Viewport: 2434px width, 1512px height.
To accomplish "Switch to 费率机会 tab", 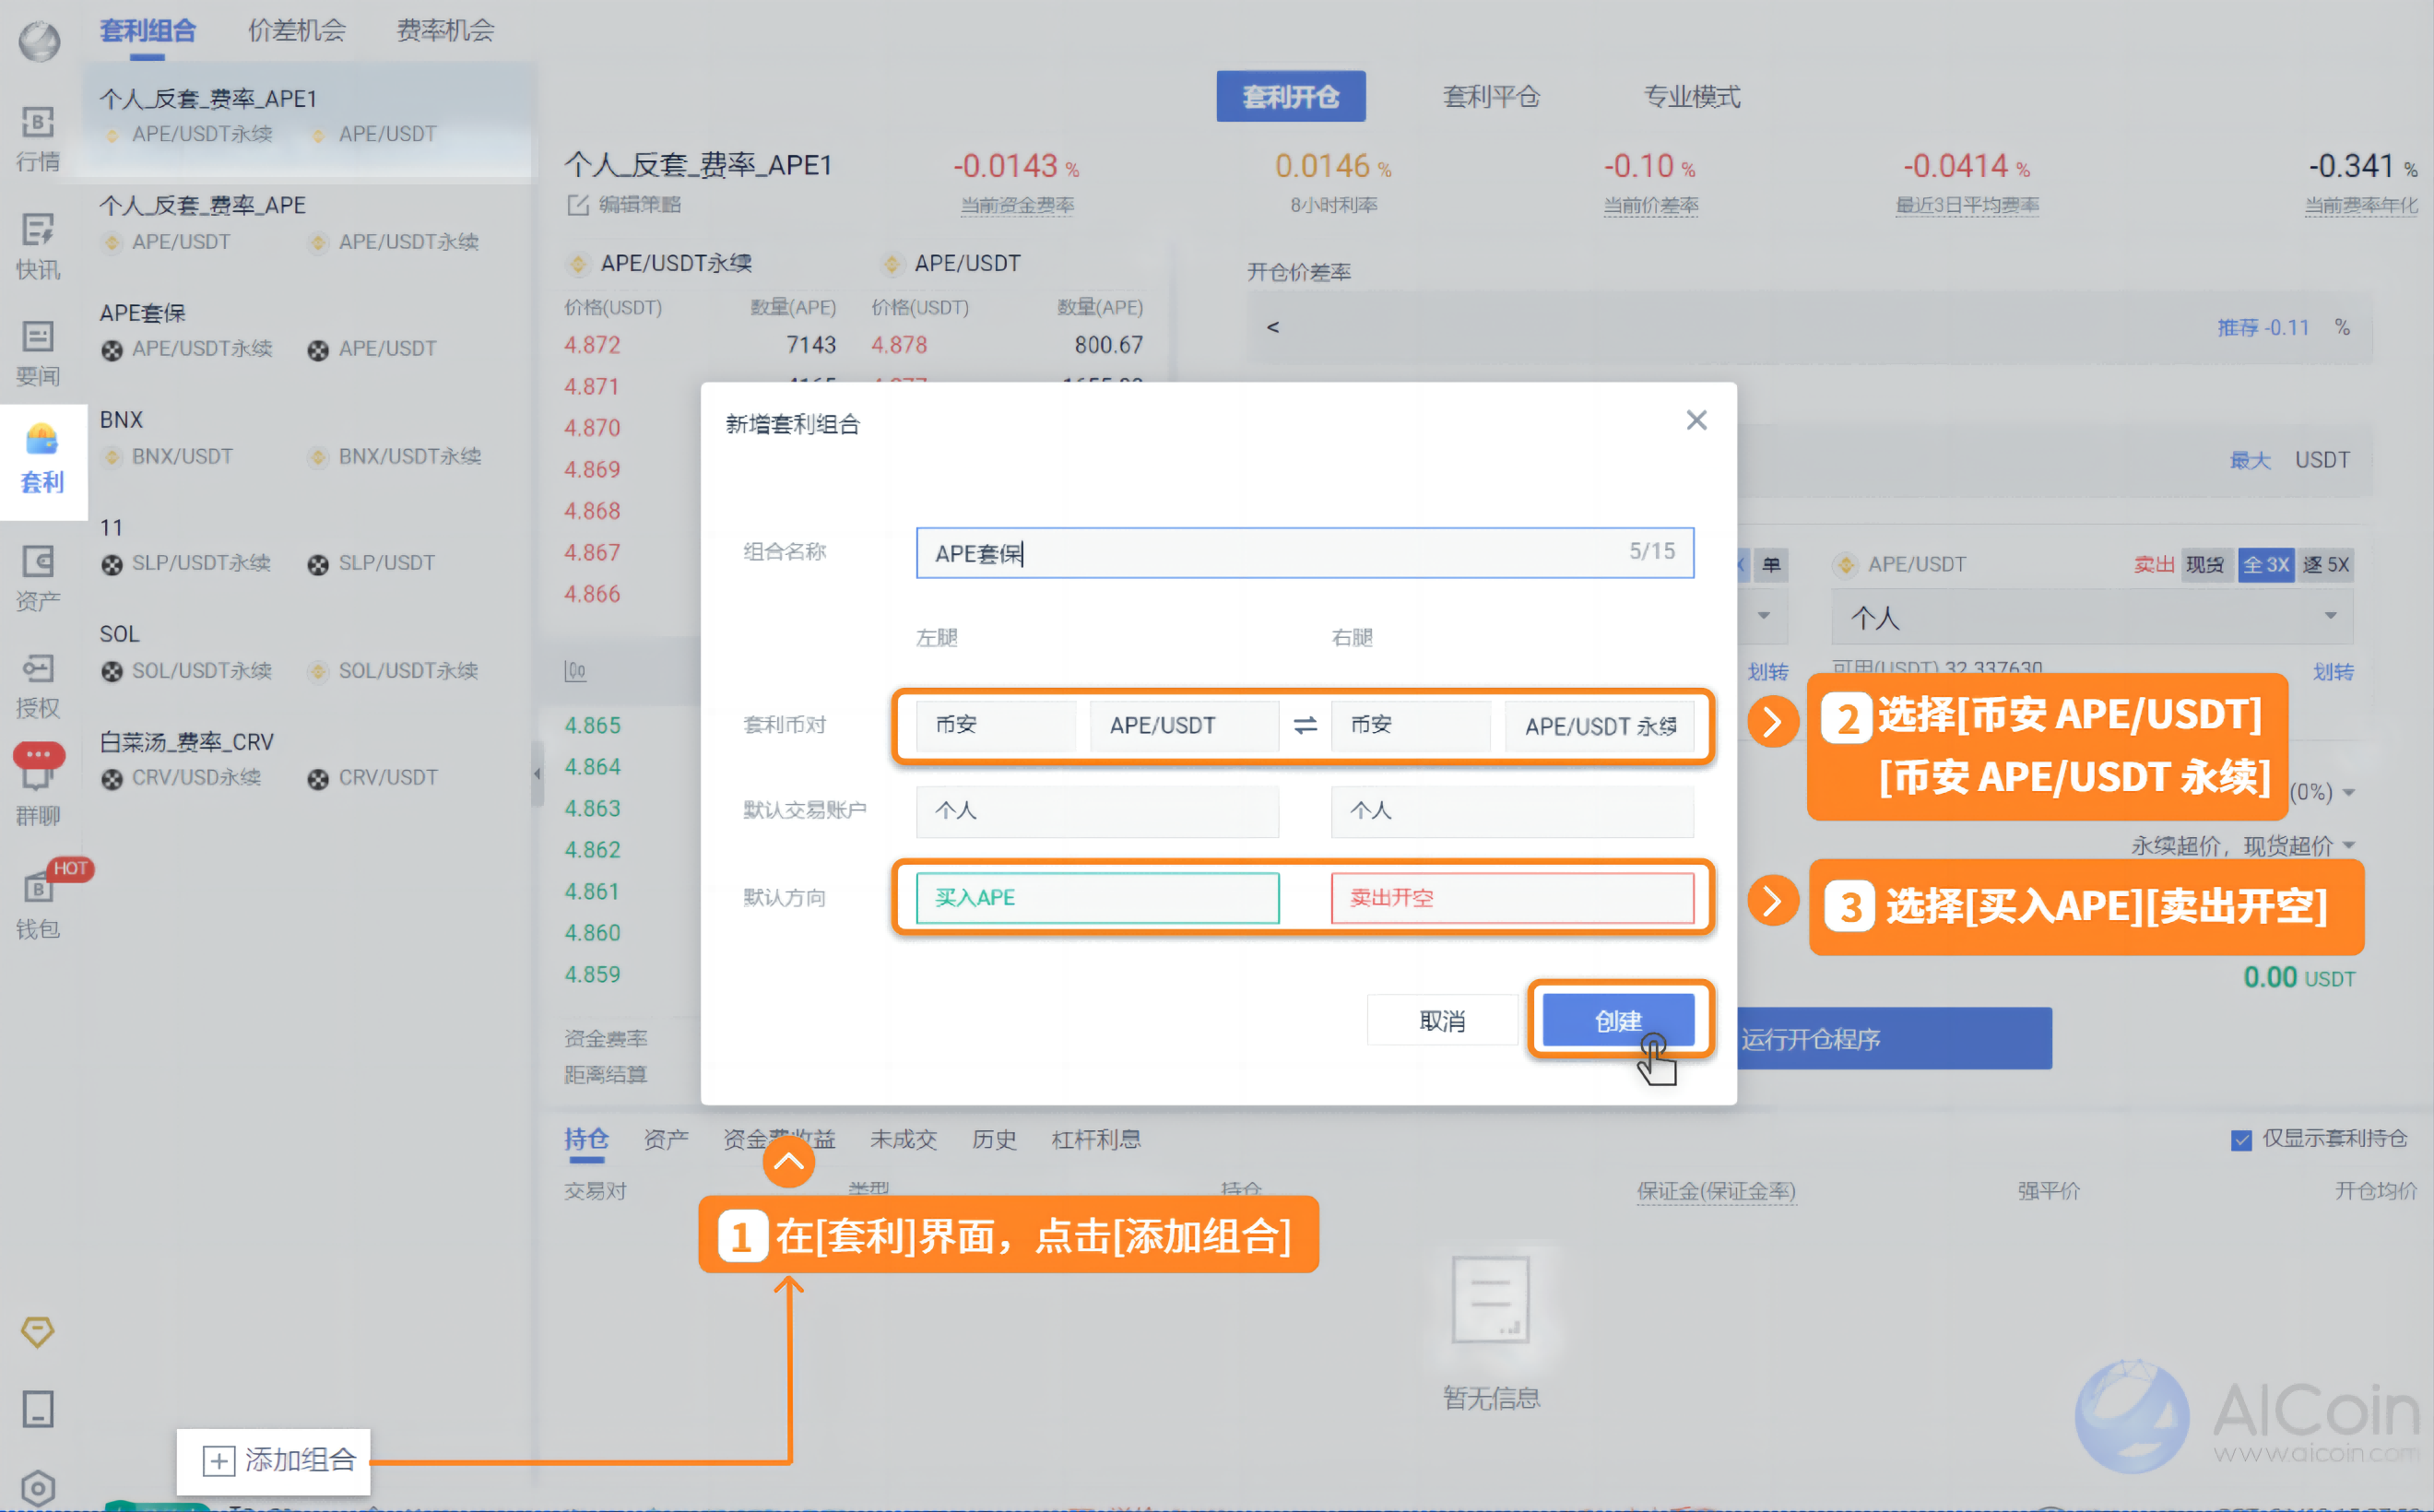I will (x=445, y=30).
